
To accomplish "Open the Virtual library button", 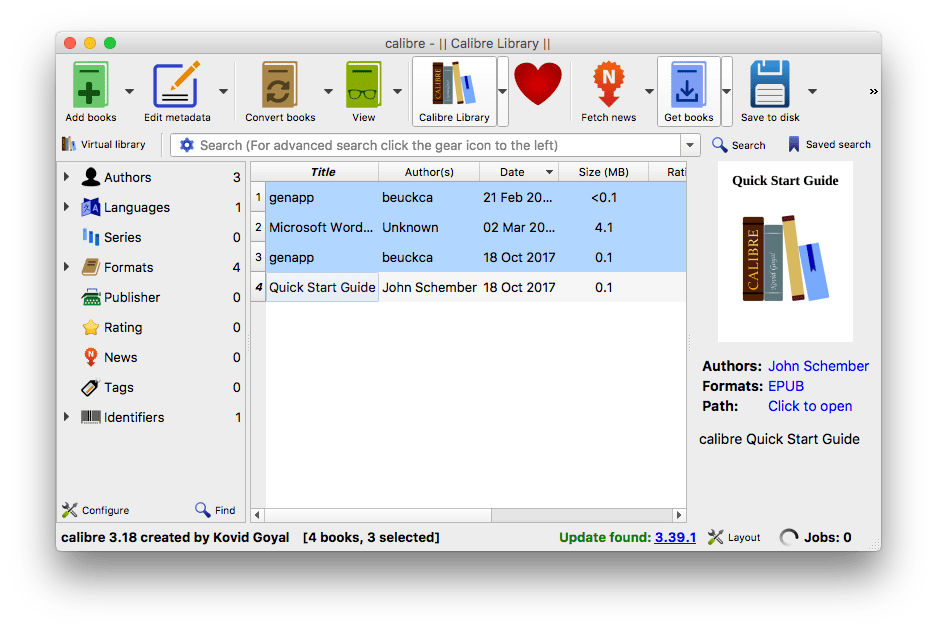I will 104,145.
